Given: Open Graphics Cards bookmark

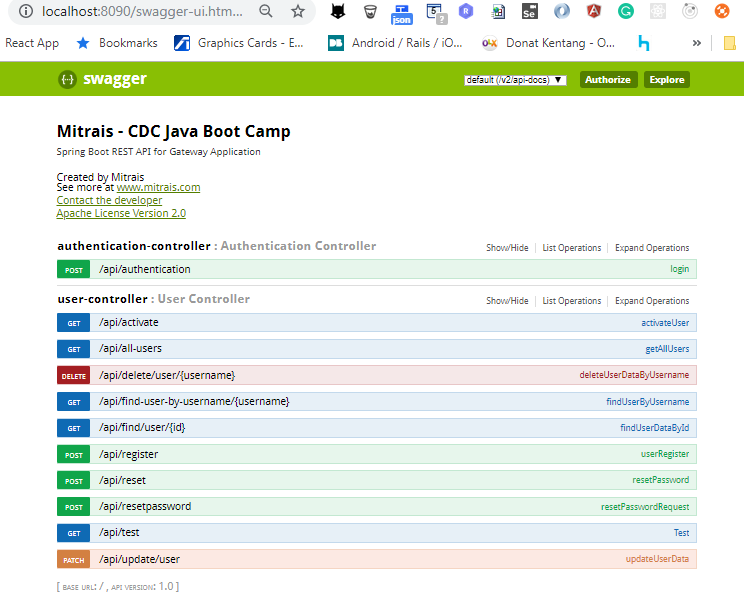Looking at the screenshot, I should 239,43.
